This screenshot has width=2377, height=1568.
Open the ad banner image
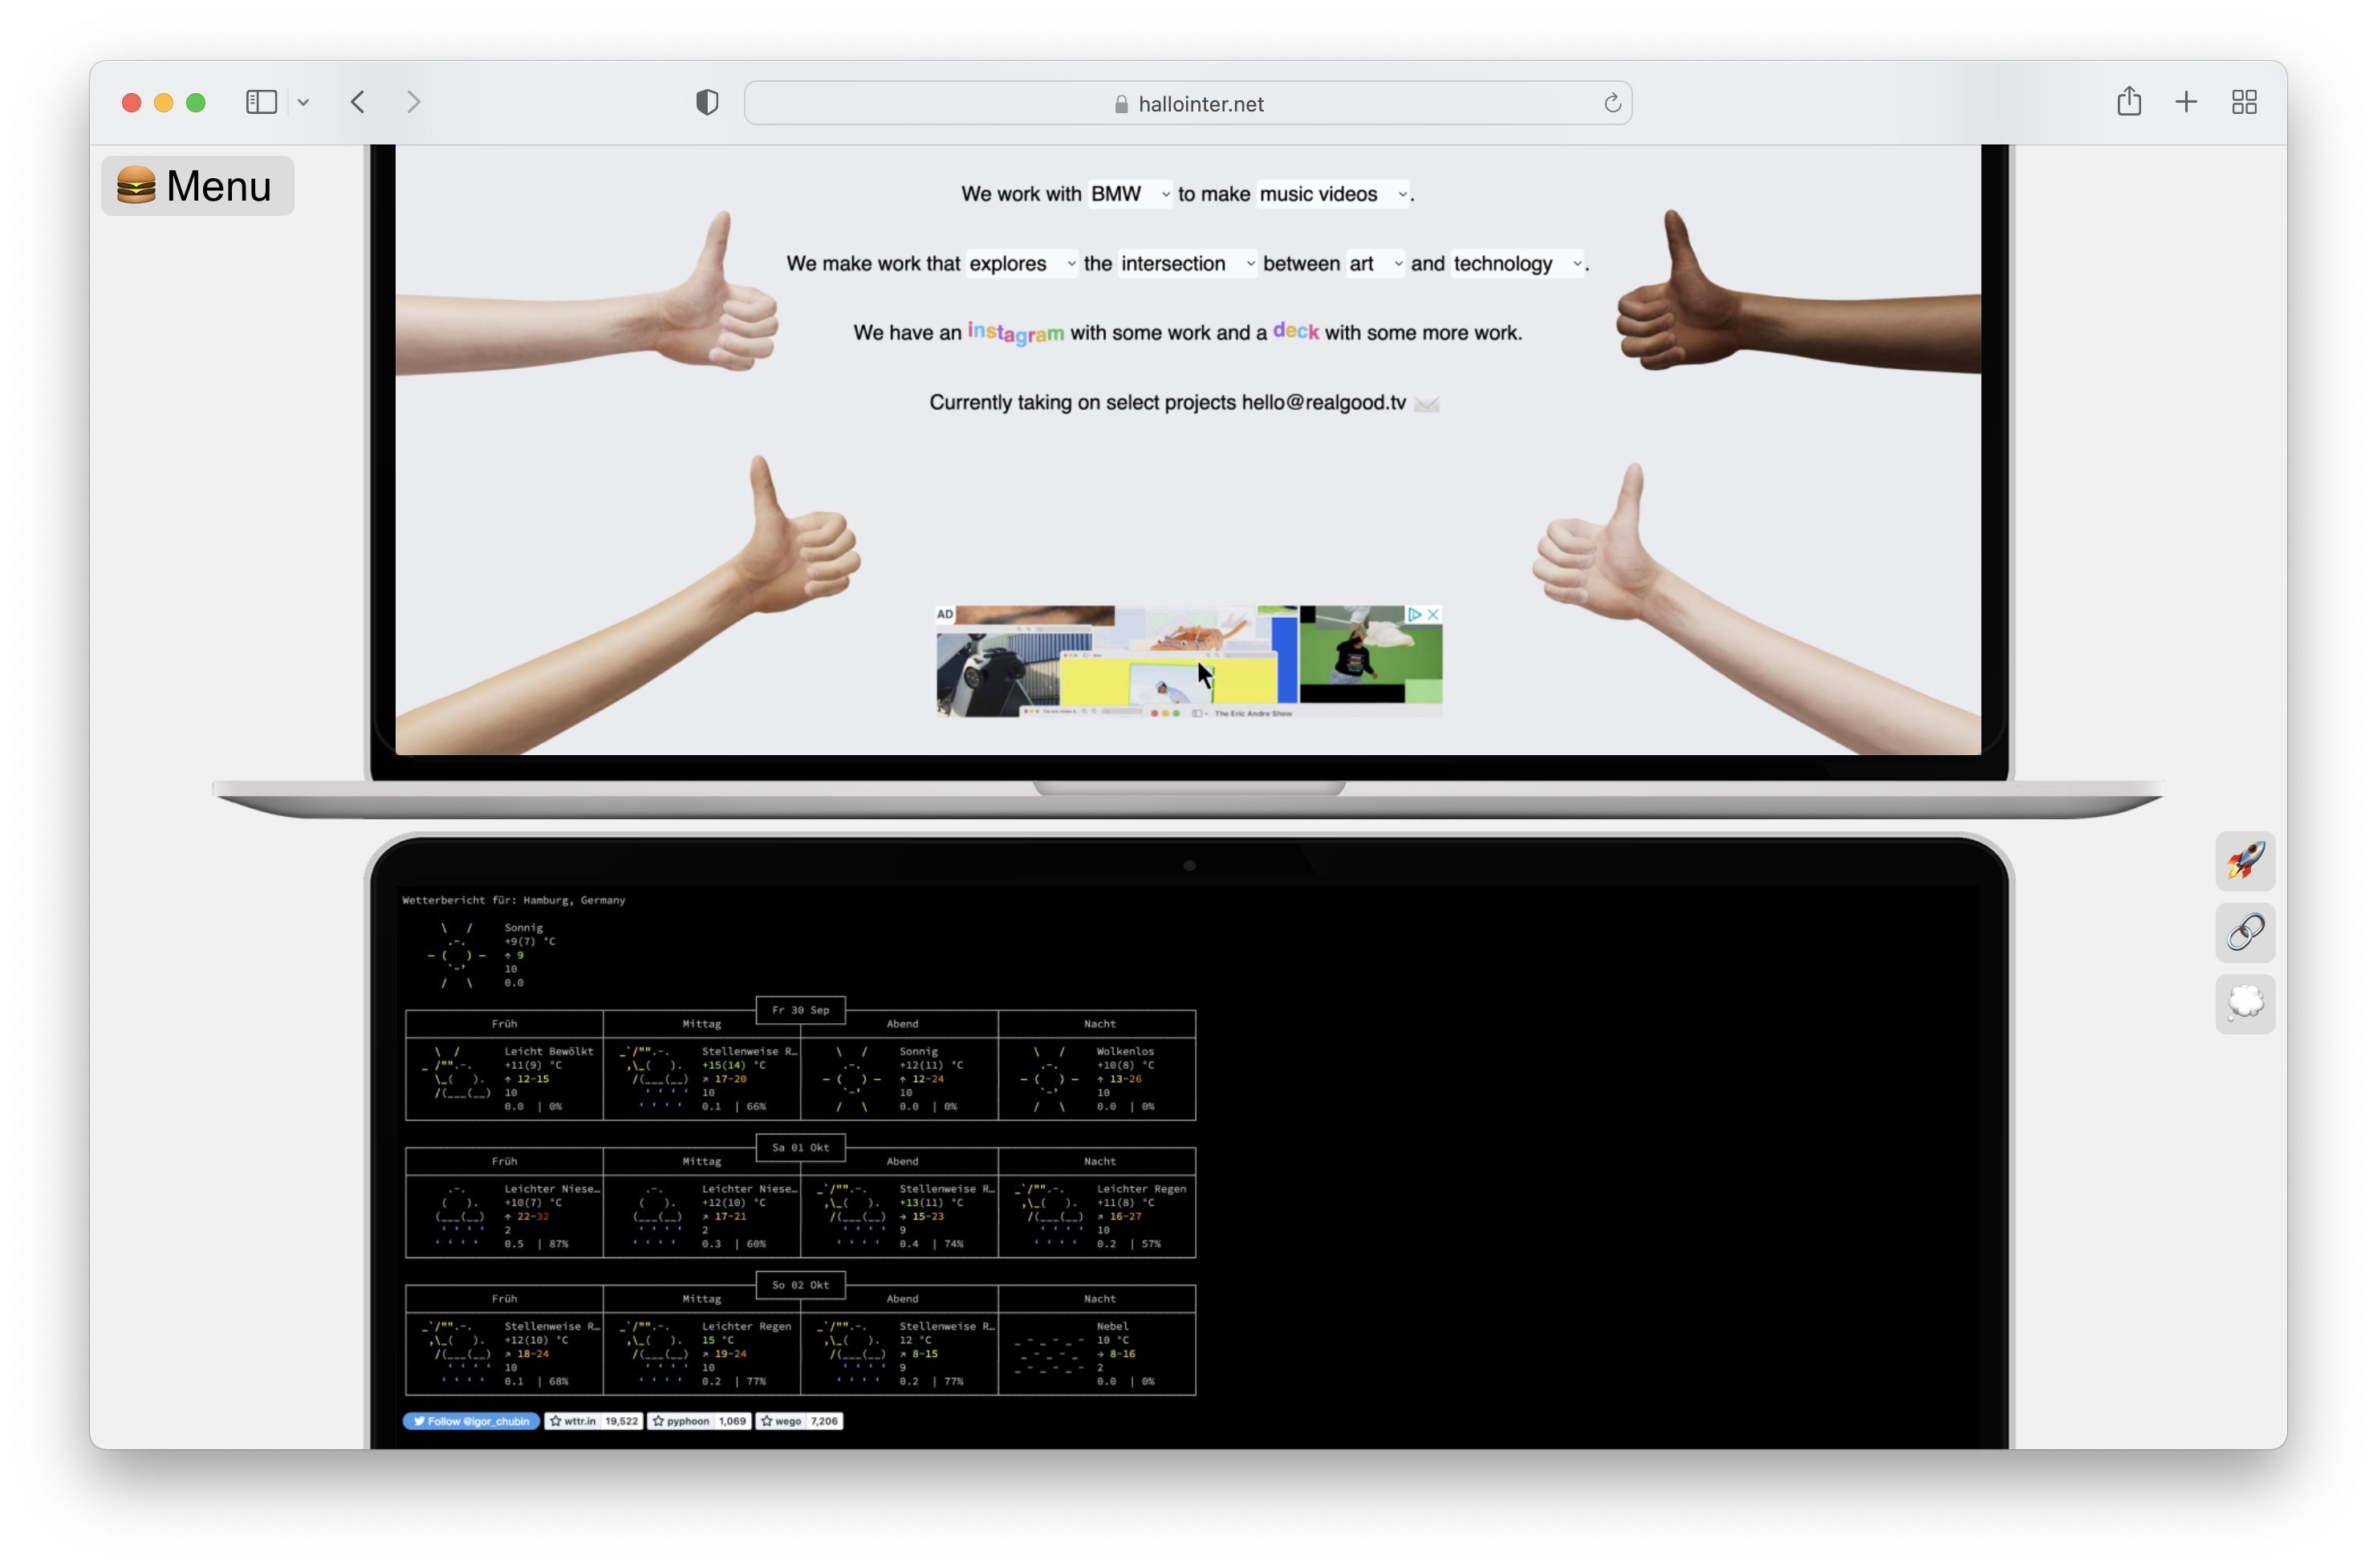tap(1189, 661)
